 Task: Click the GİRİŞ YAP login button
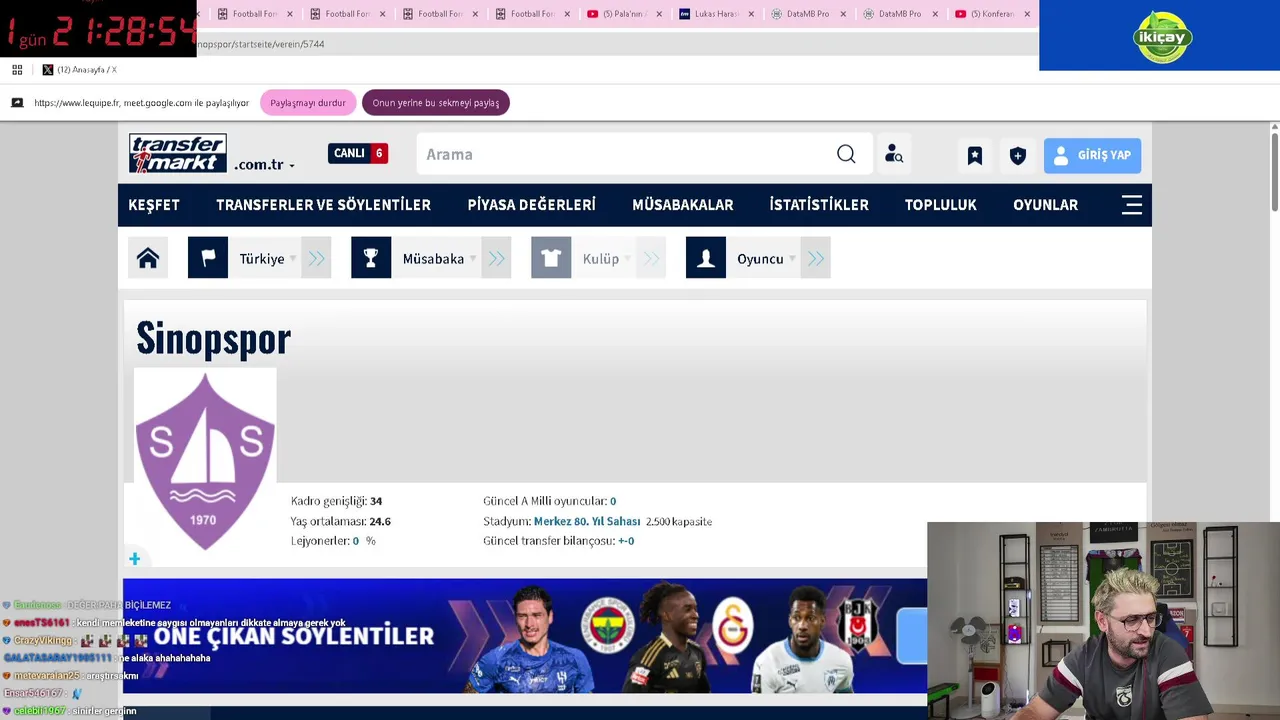coord(1092,155)
